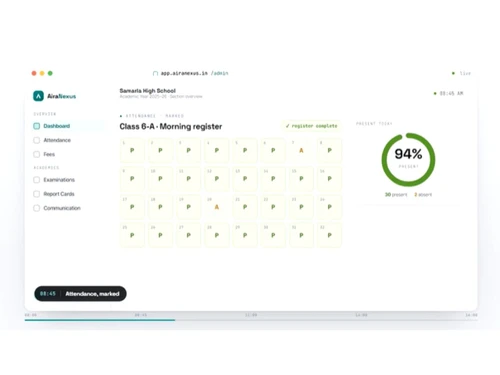Click the 94% present donut chart
The image size is (500, 375).
coord(408,160)
